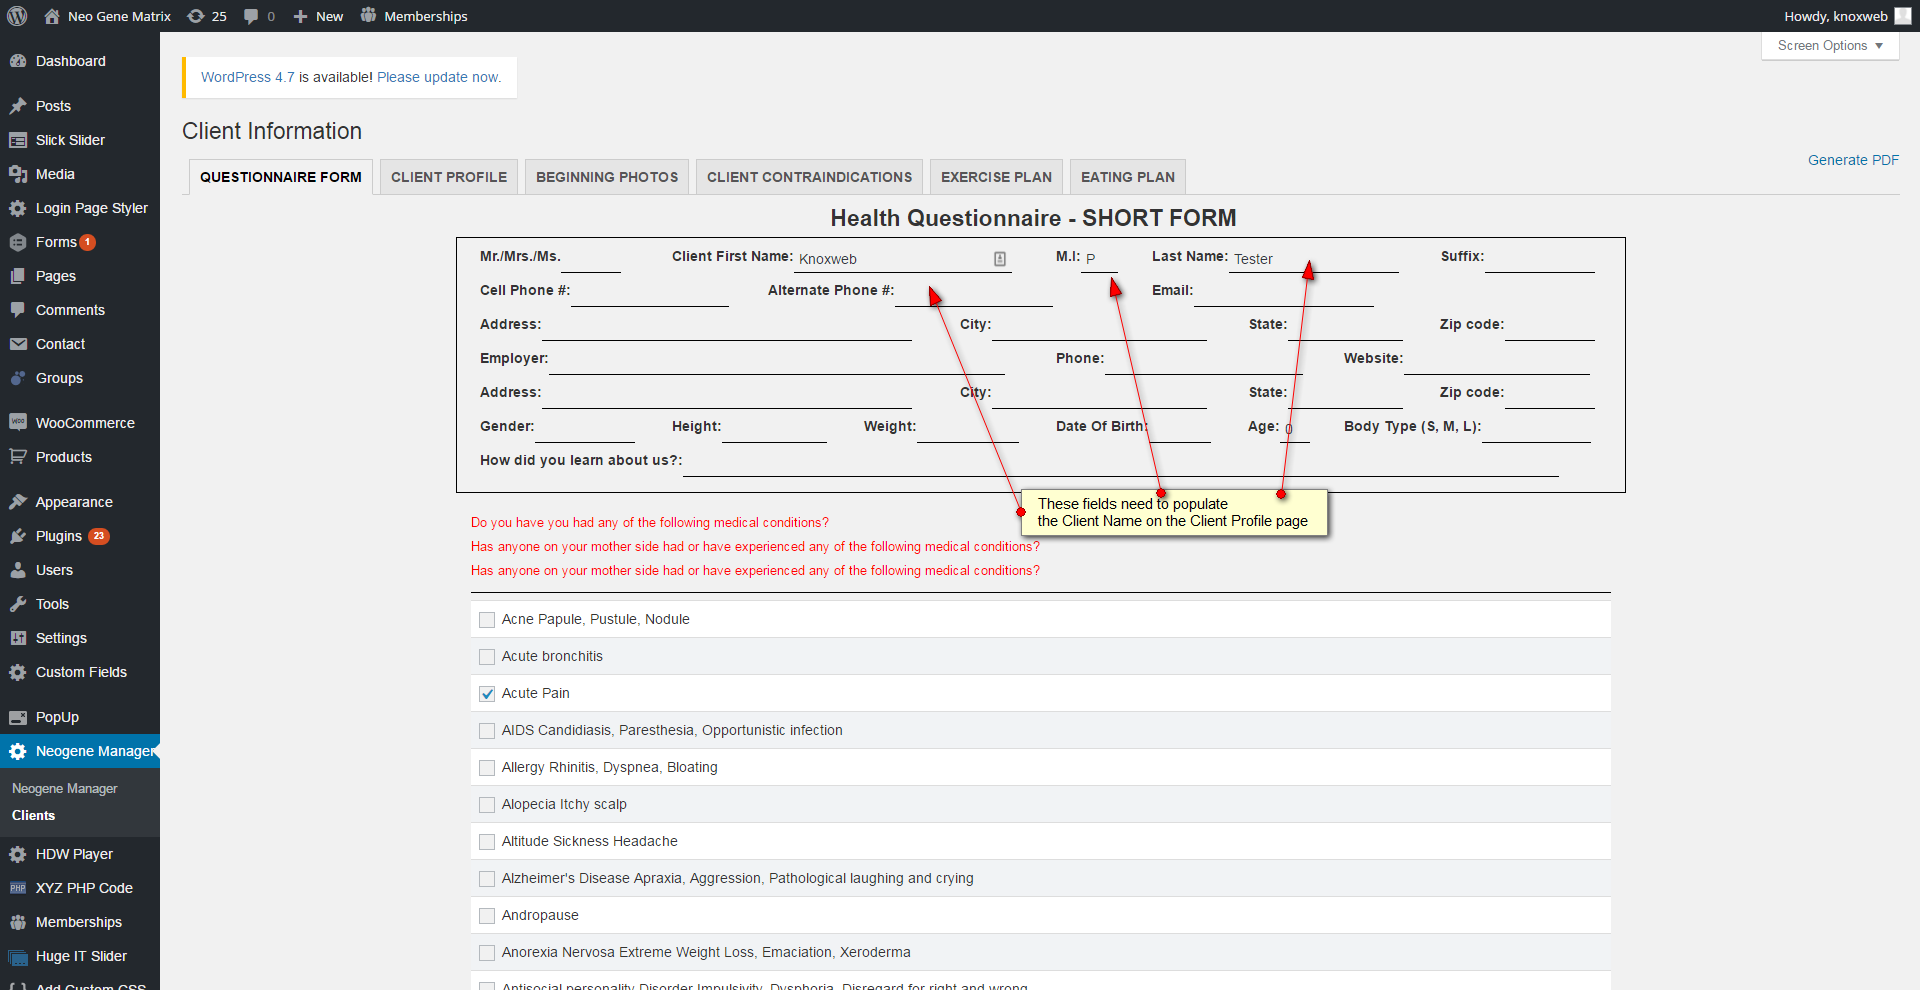Open the Howdy, knoxweb user menu
Screen dimensions: 1920x990
tap(1846, 16)
